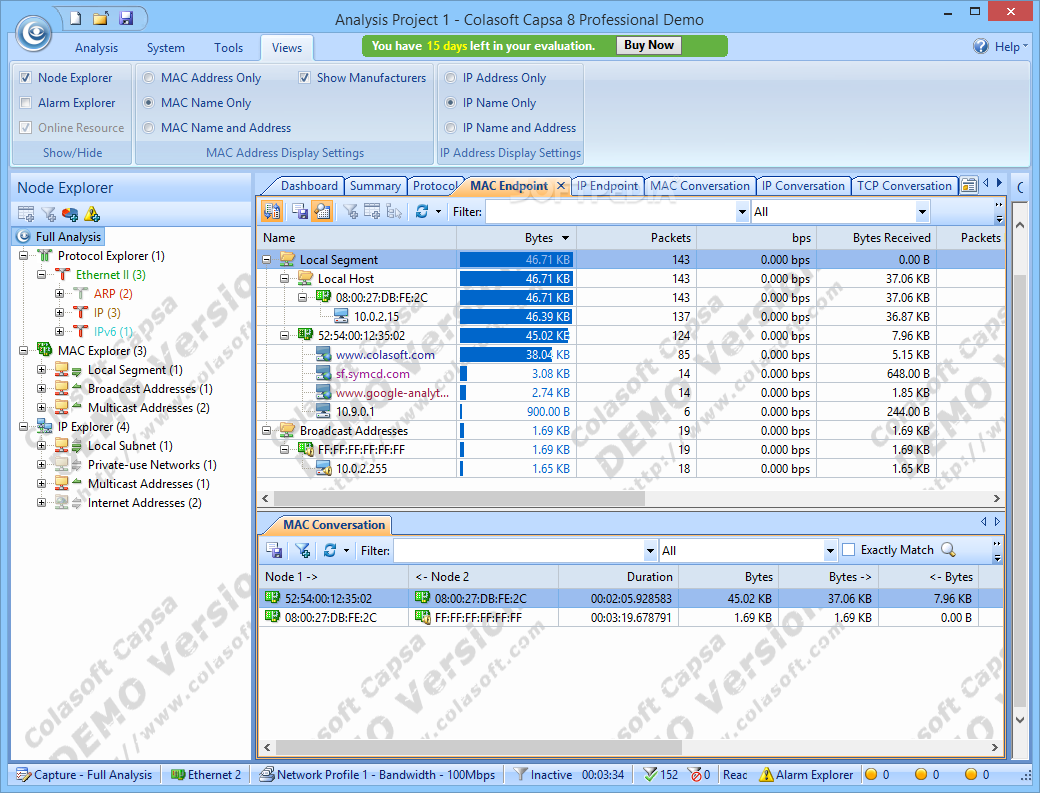Switch to the Analysis ribbon tab
This screenshot has width=1040, height=793.
coord(96,48)
